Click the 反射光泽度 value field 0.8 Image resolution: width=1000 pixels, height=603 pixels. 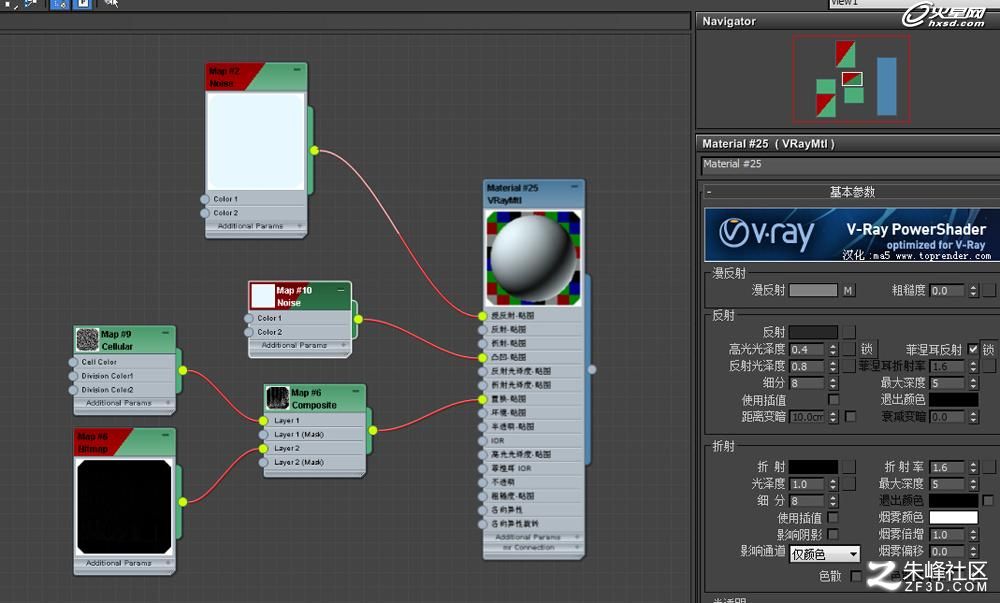807,366
